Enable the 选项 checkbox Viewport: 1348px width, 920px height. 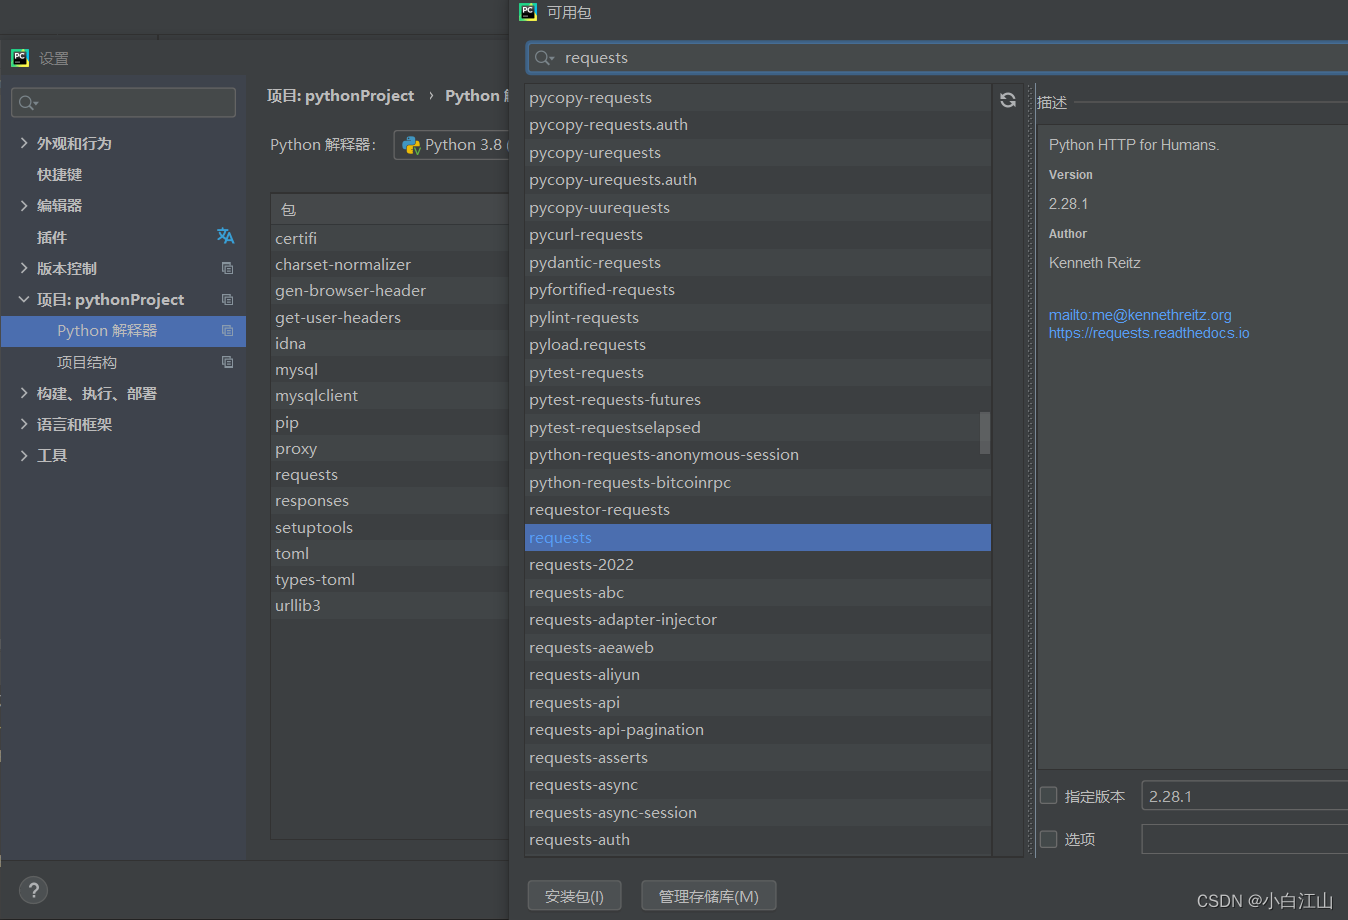(x=1049, y=839)
